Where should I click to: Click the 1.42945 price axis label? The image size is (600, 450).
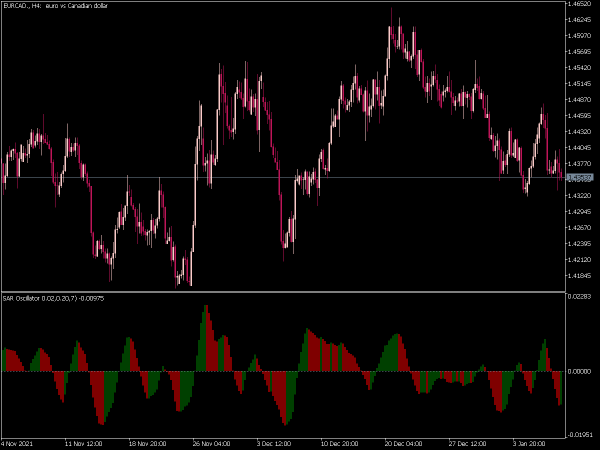pyautogui.click(x=580, y=212)
